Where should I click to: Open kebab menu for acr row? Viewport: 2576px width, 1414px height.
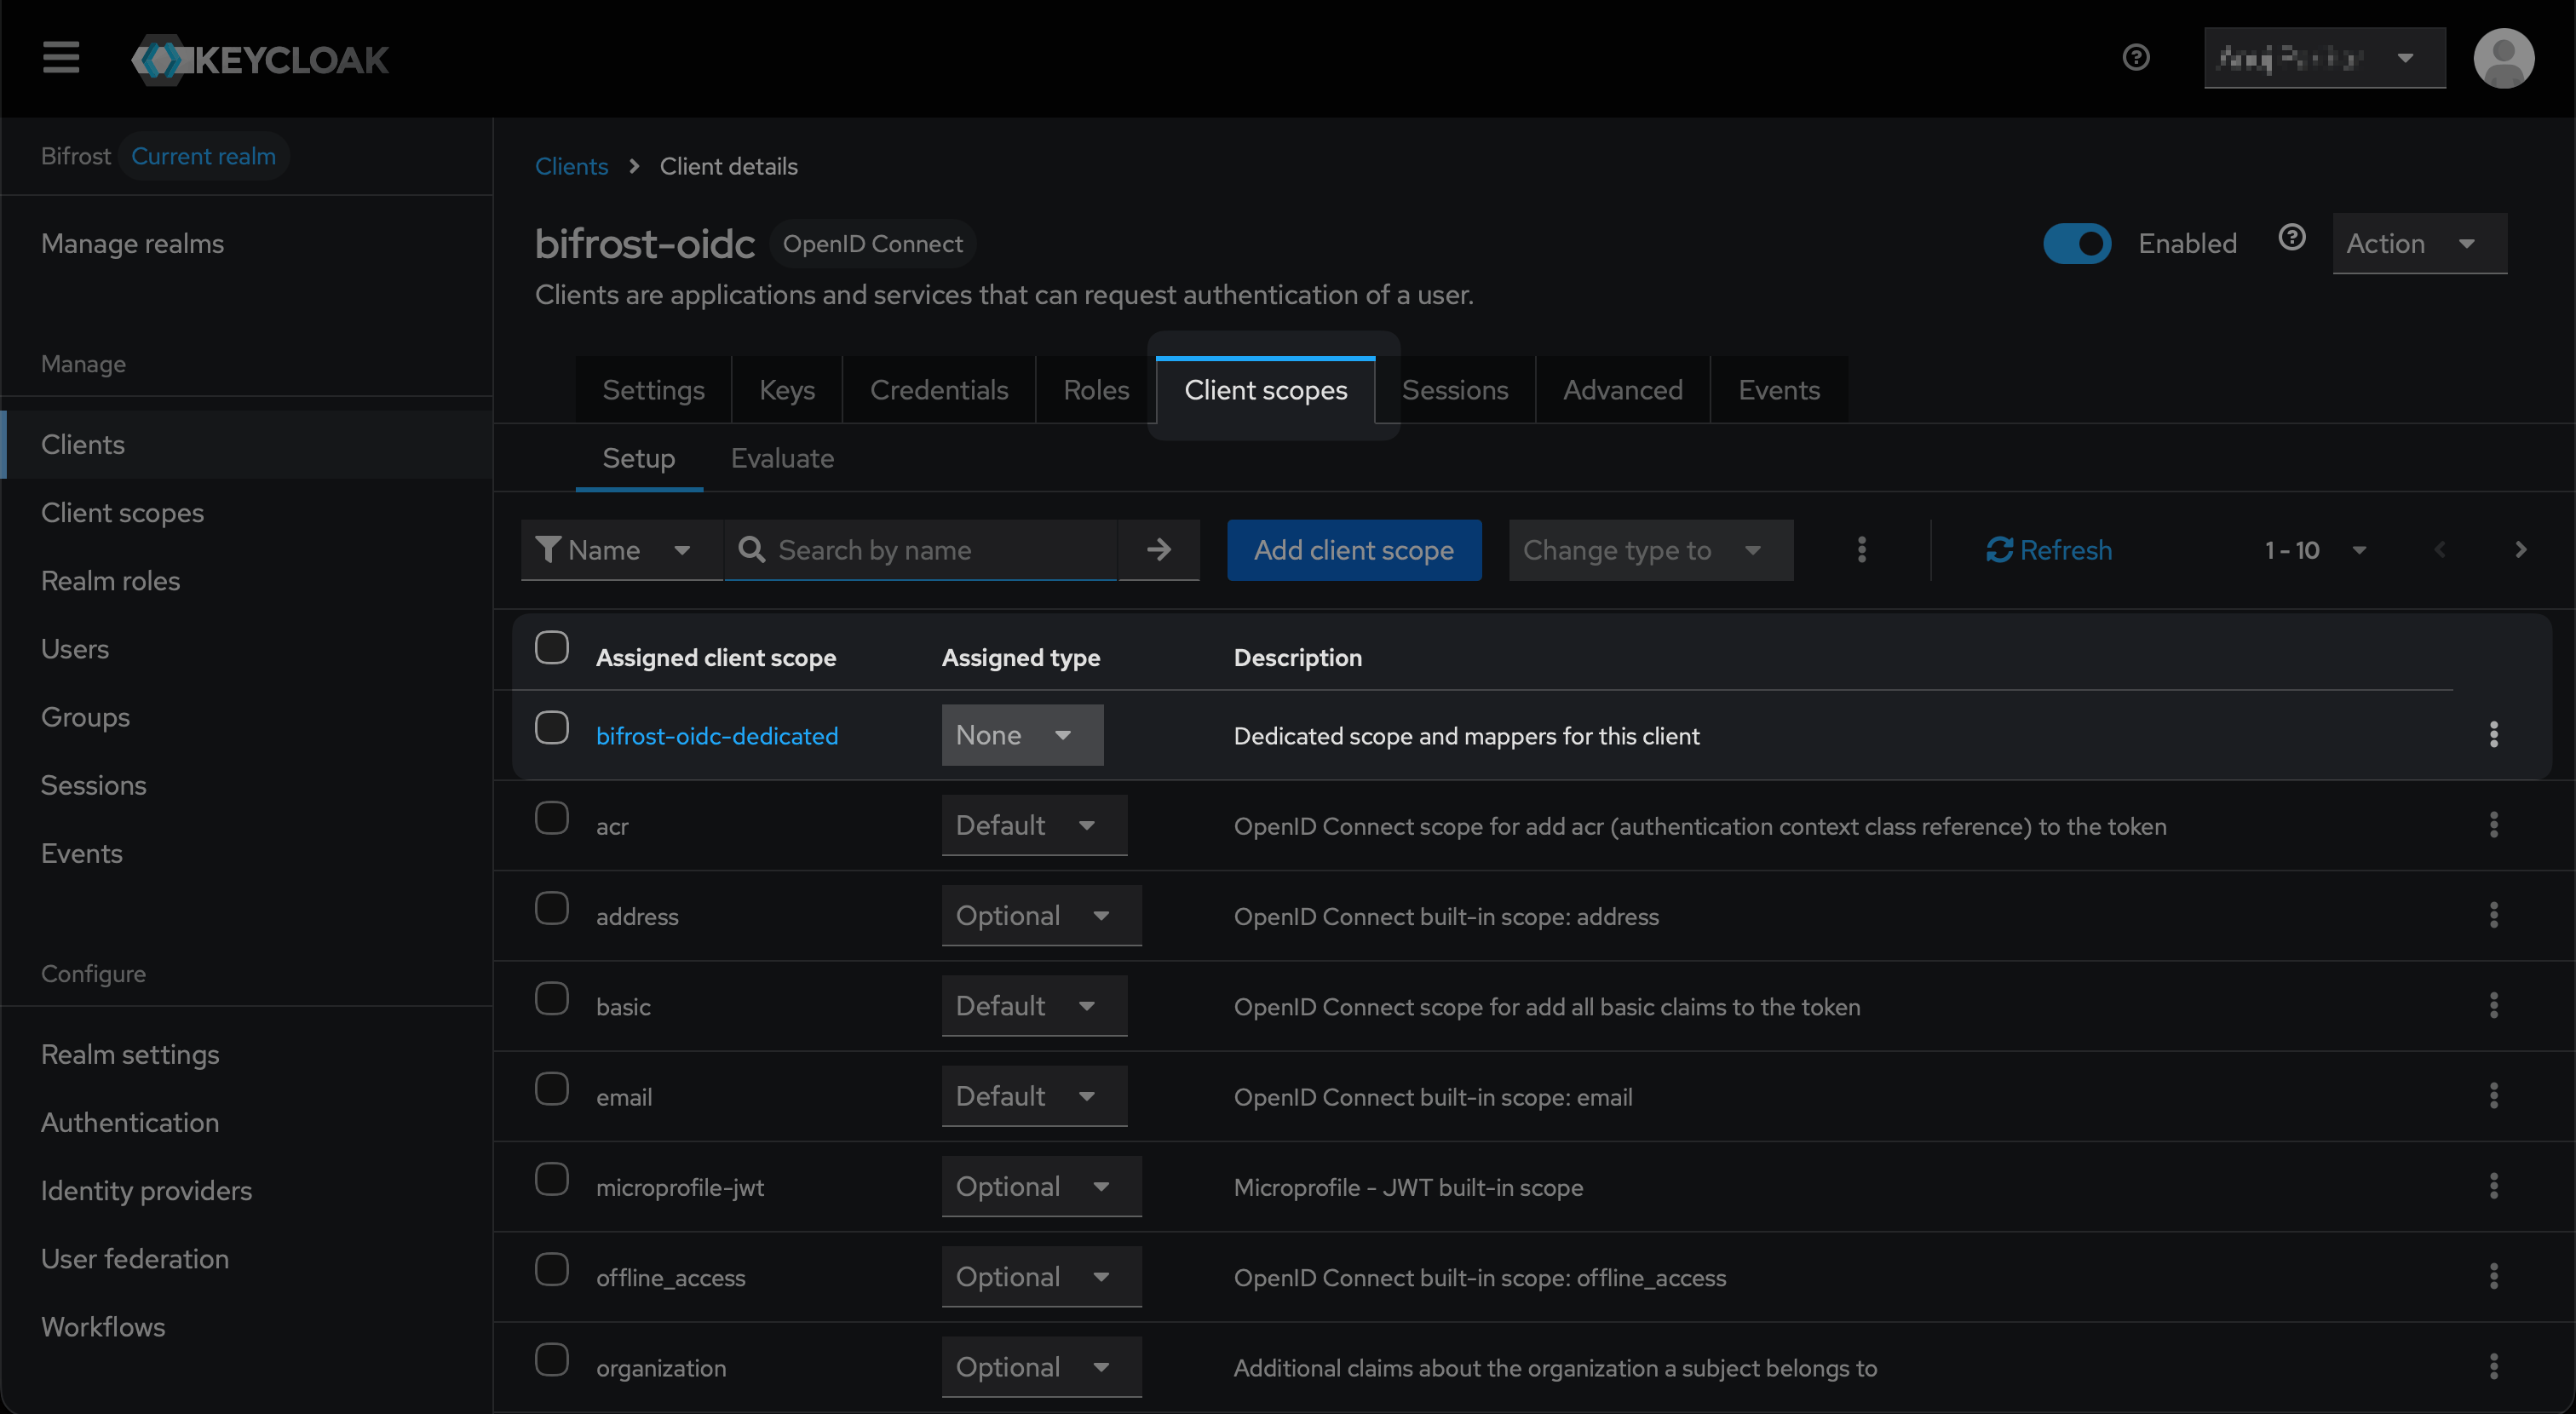(2493, 825)
